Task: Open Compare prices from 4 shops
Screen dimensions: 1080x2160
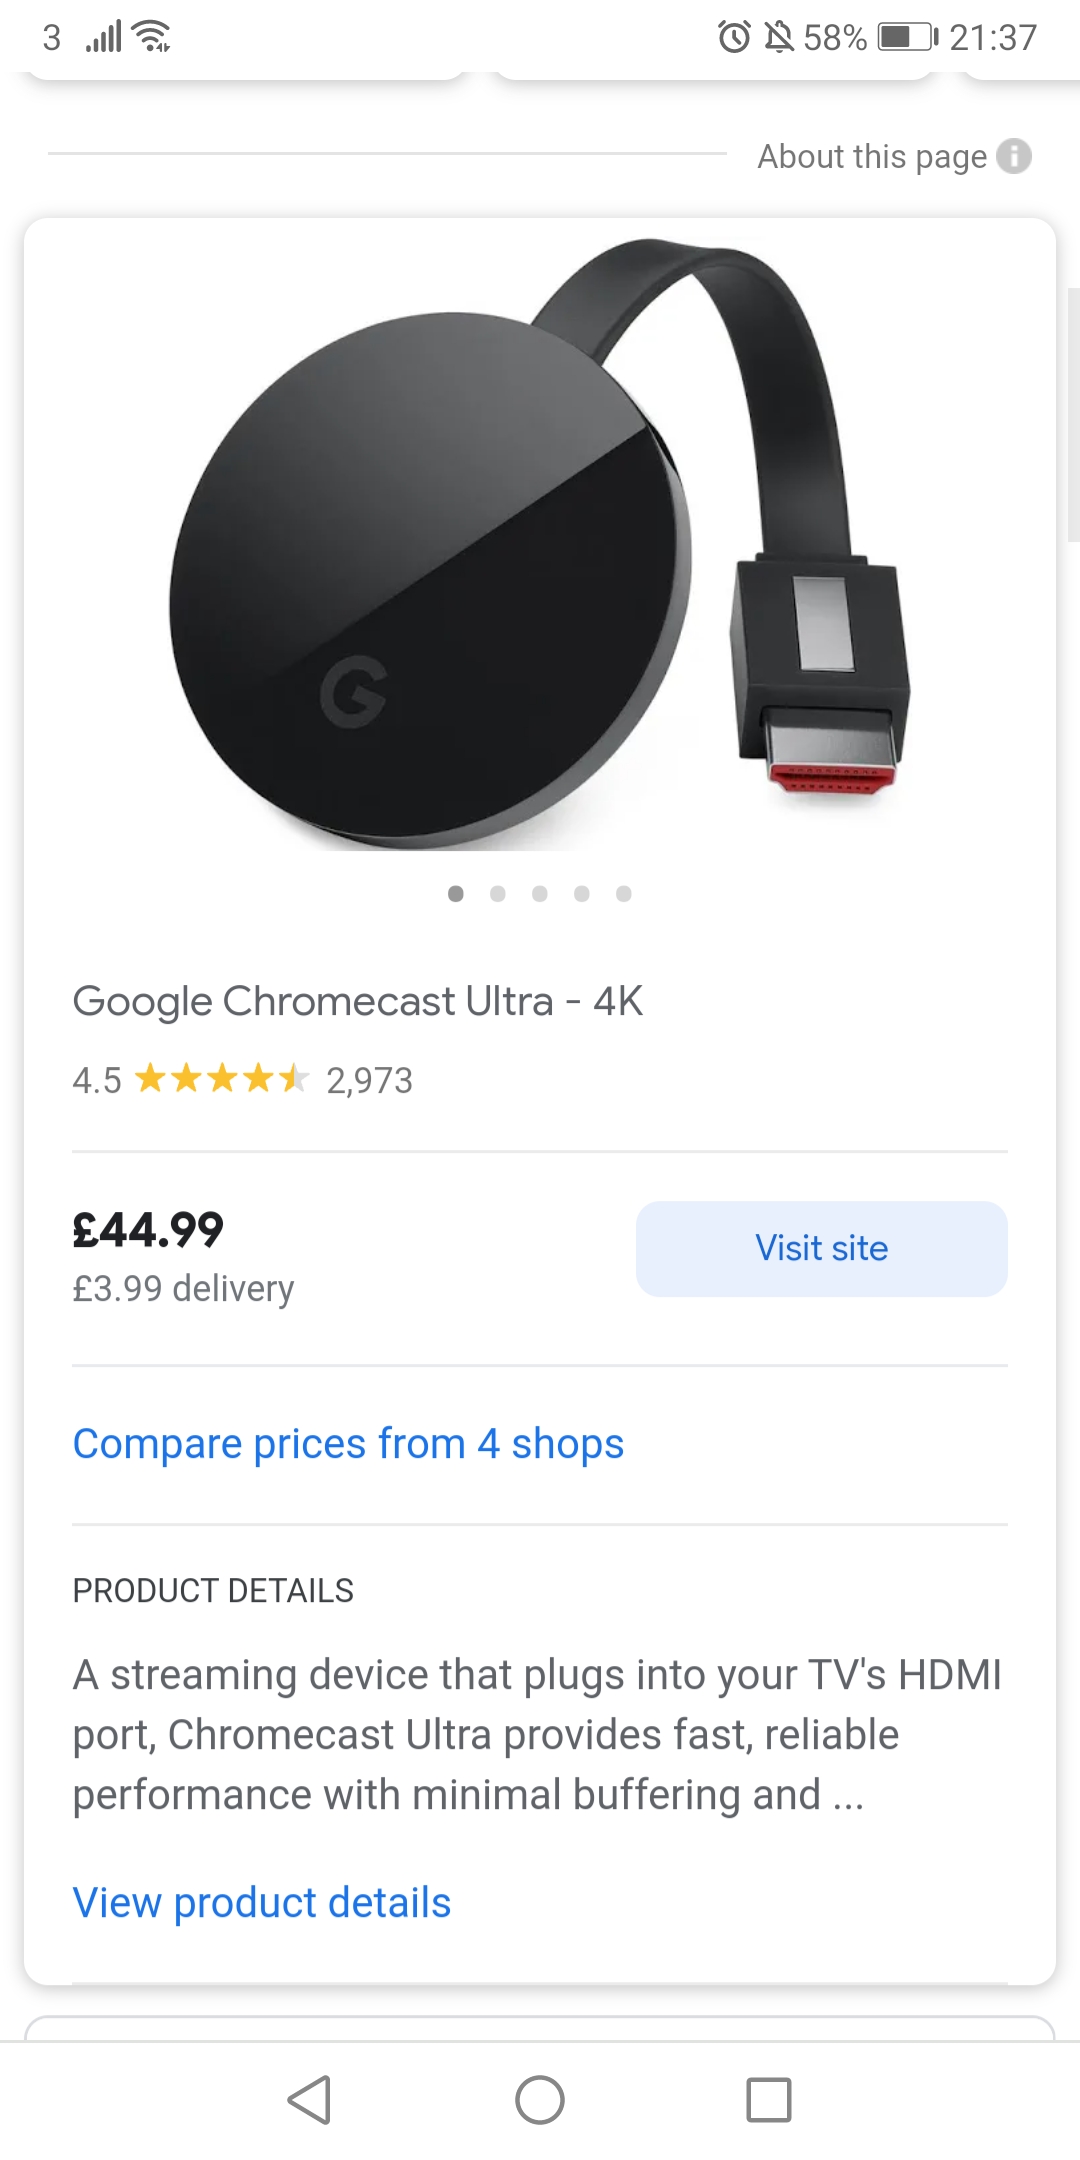Action: 348,1444
